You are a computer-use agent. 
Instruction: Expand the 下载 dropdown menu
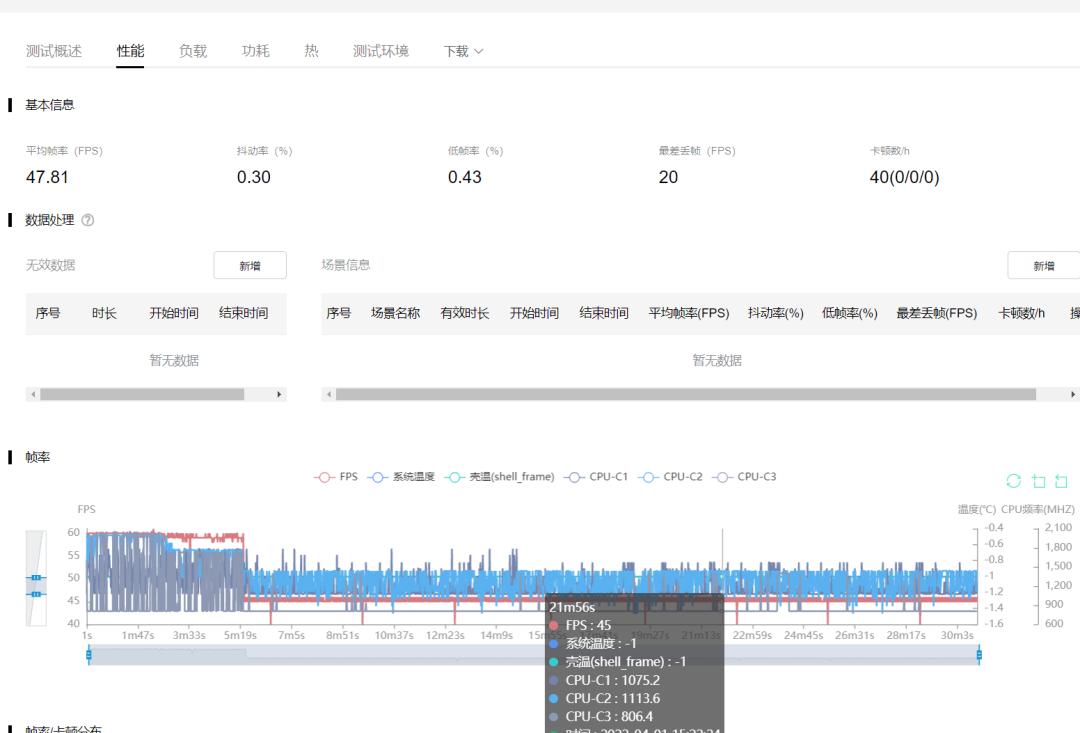[463, 51]
